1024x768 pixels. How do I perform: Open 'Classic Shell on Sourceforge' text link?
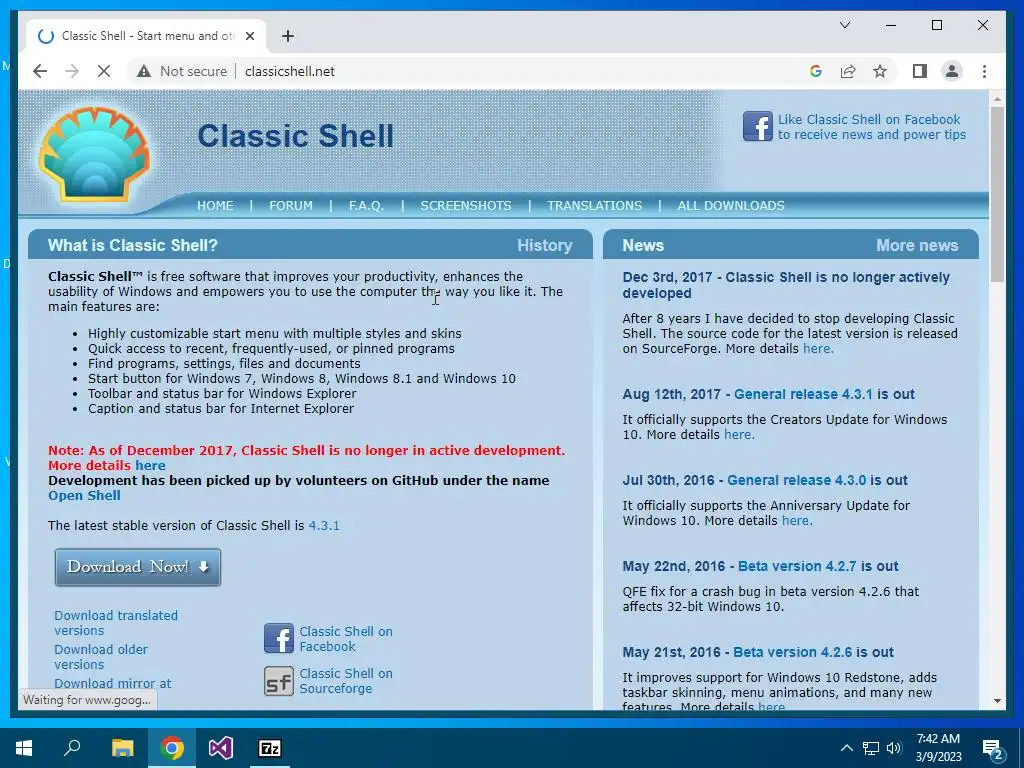345,680
